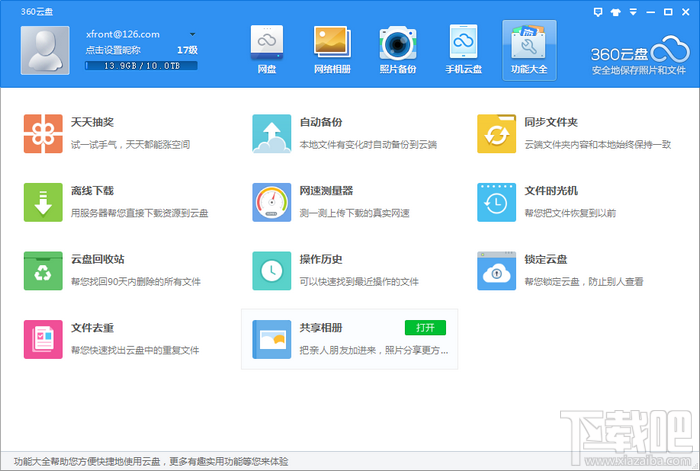Click the user avatar picture

pos(45,50)
